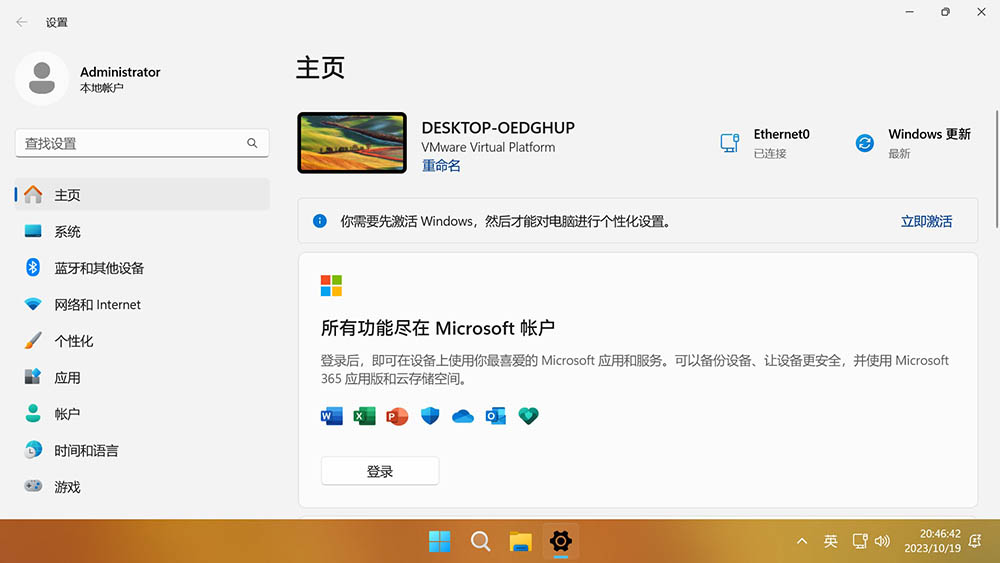Open 游戏 settings category
This screenshot has height=563, width=1000.
coord(142,487)
